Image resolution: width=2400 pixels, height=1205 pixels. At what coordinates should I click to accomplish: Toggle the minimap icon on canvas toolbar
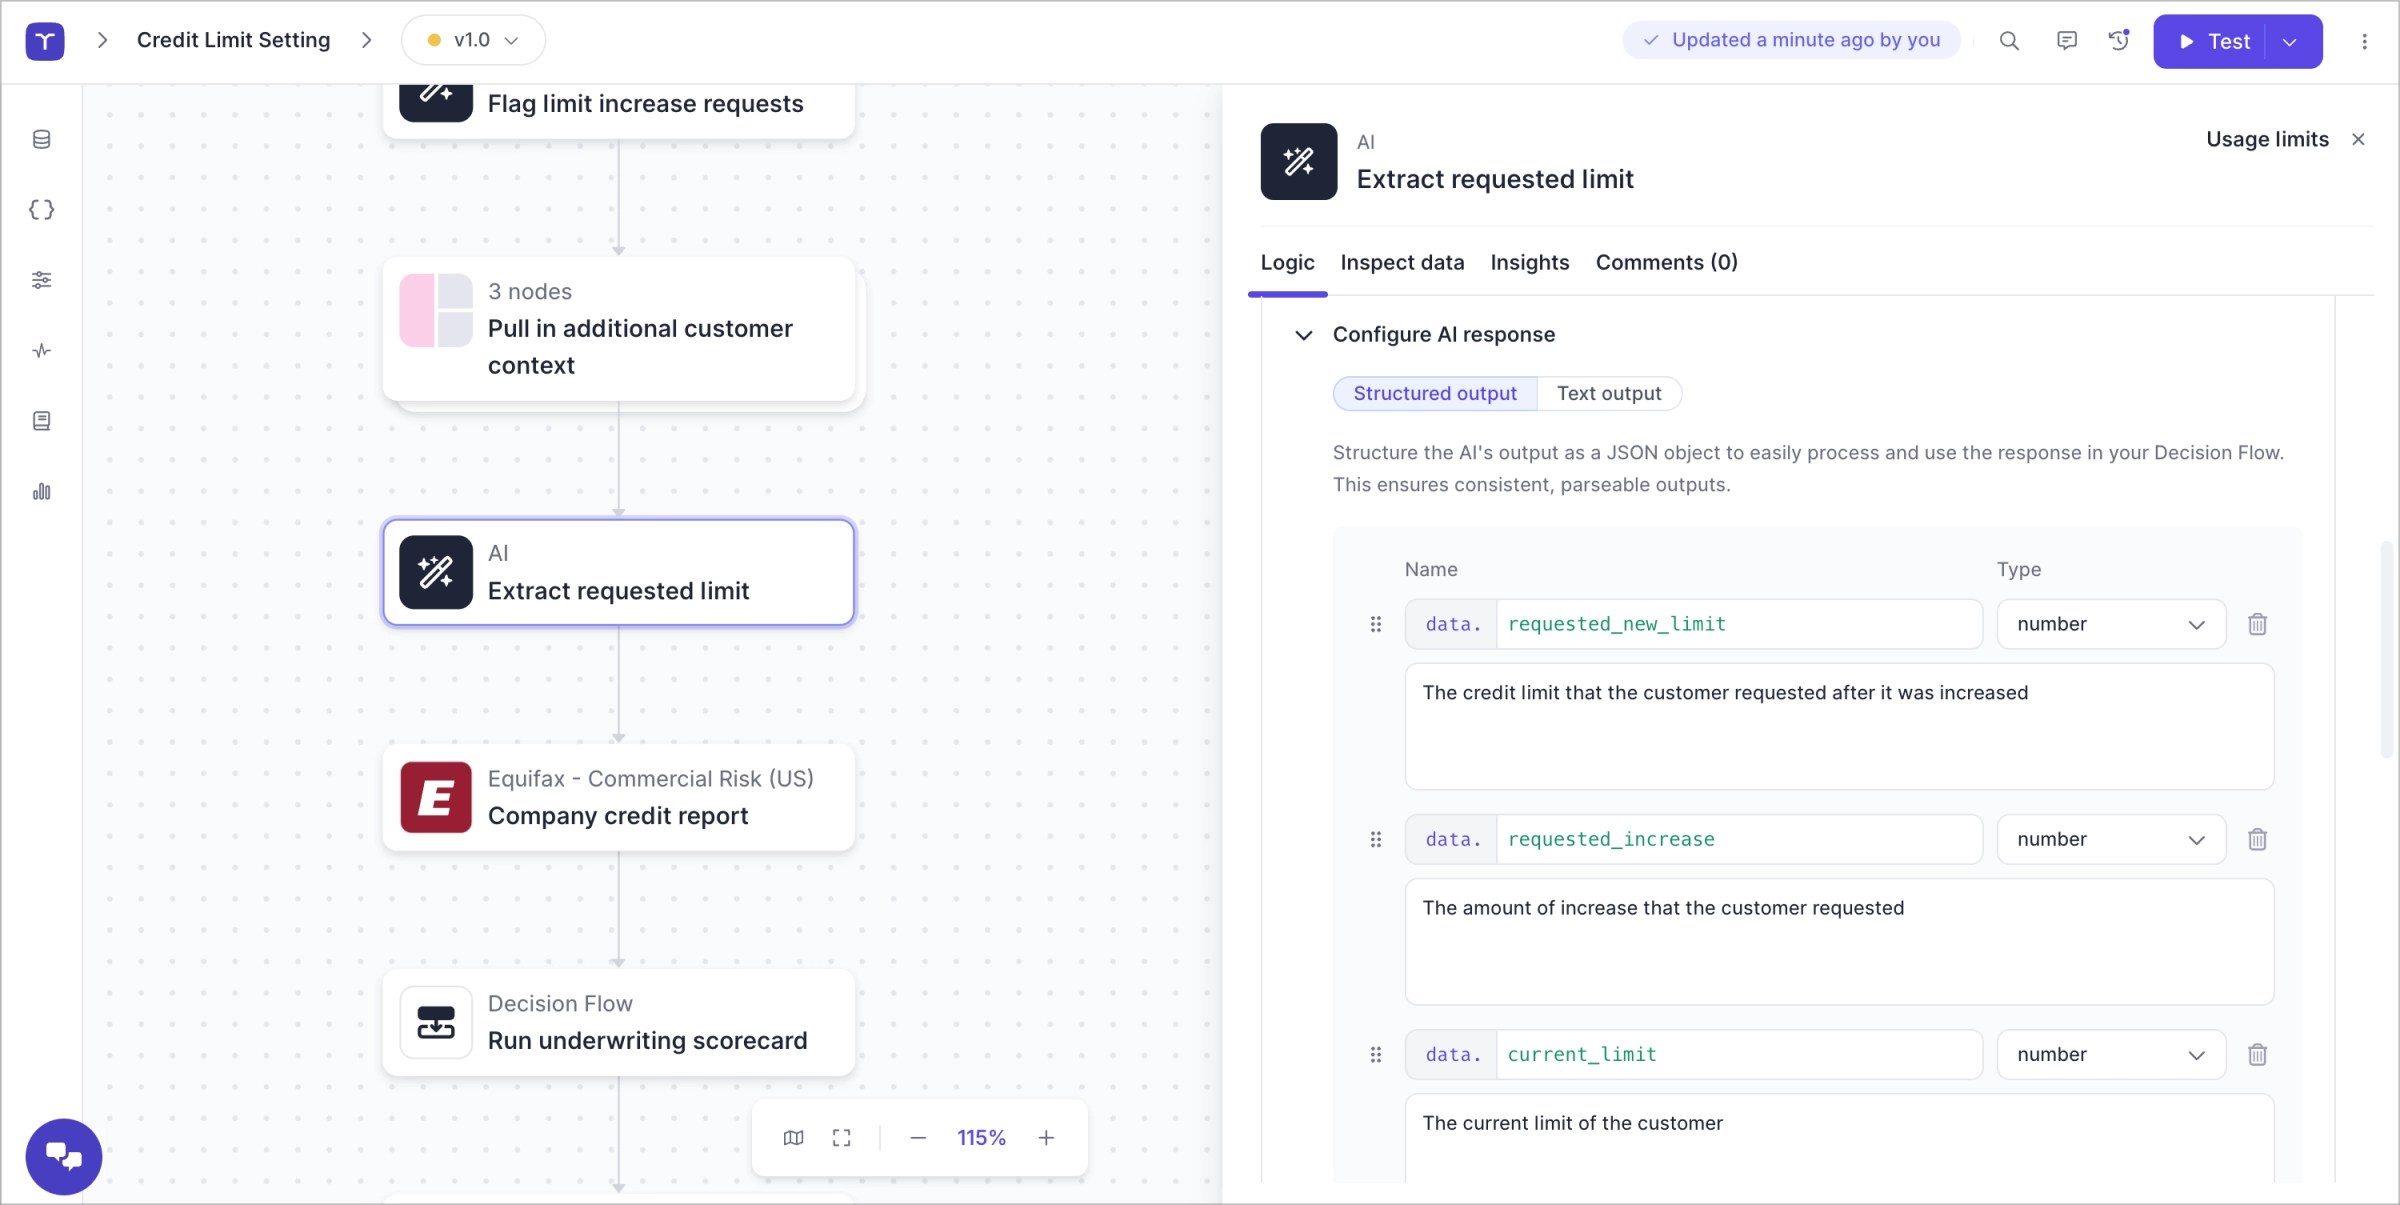click(793, 1138)
